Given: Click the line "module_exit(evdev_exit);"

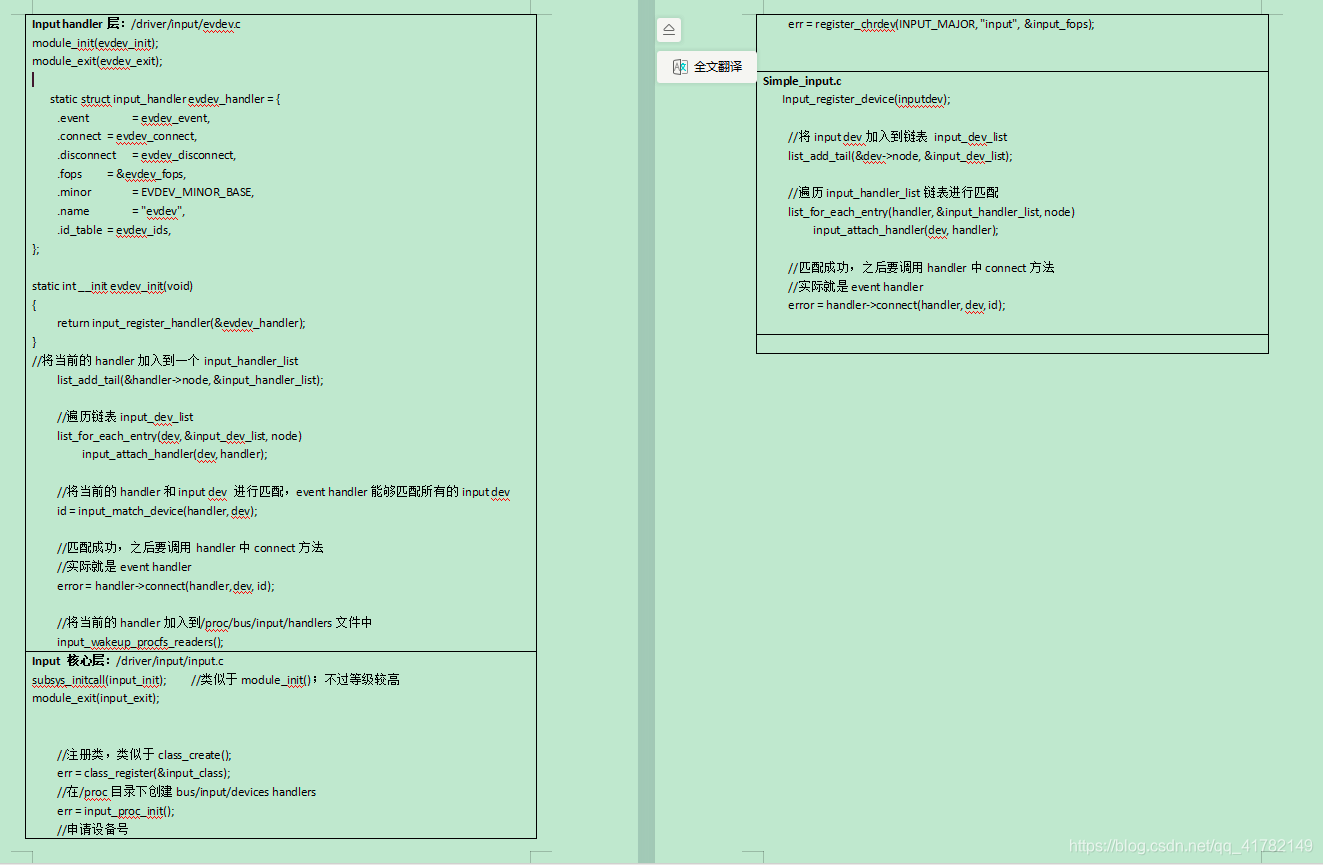Looking at the screenshot, I should click(x=97, y=61).
